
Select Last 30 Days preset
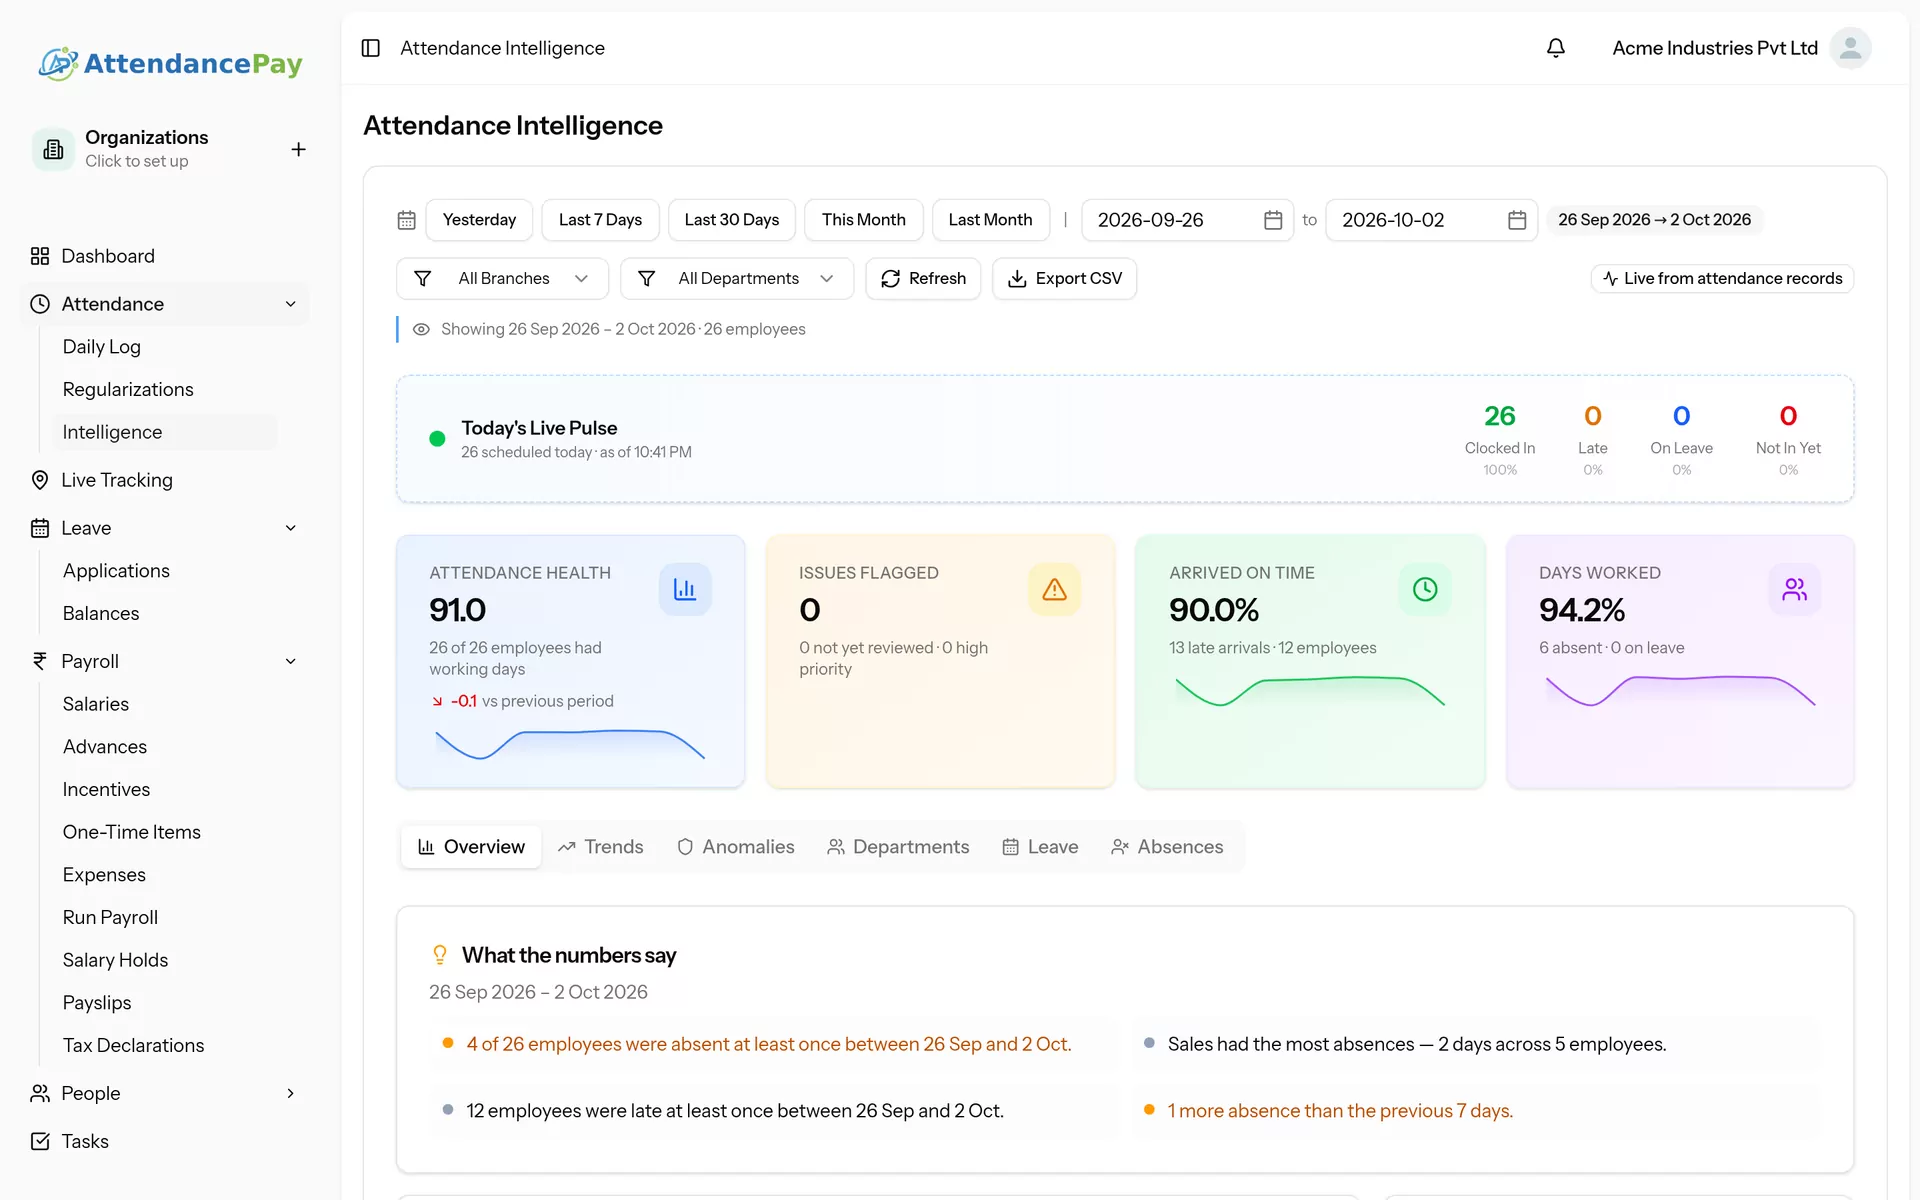point(731,220)
